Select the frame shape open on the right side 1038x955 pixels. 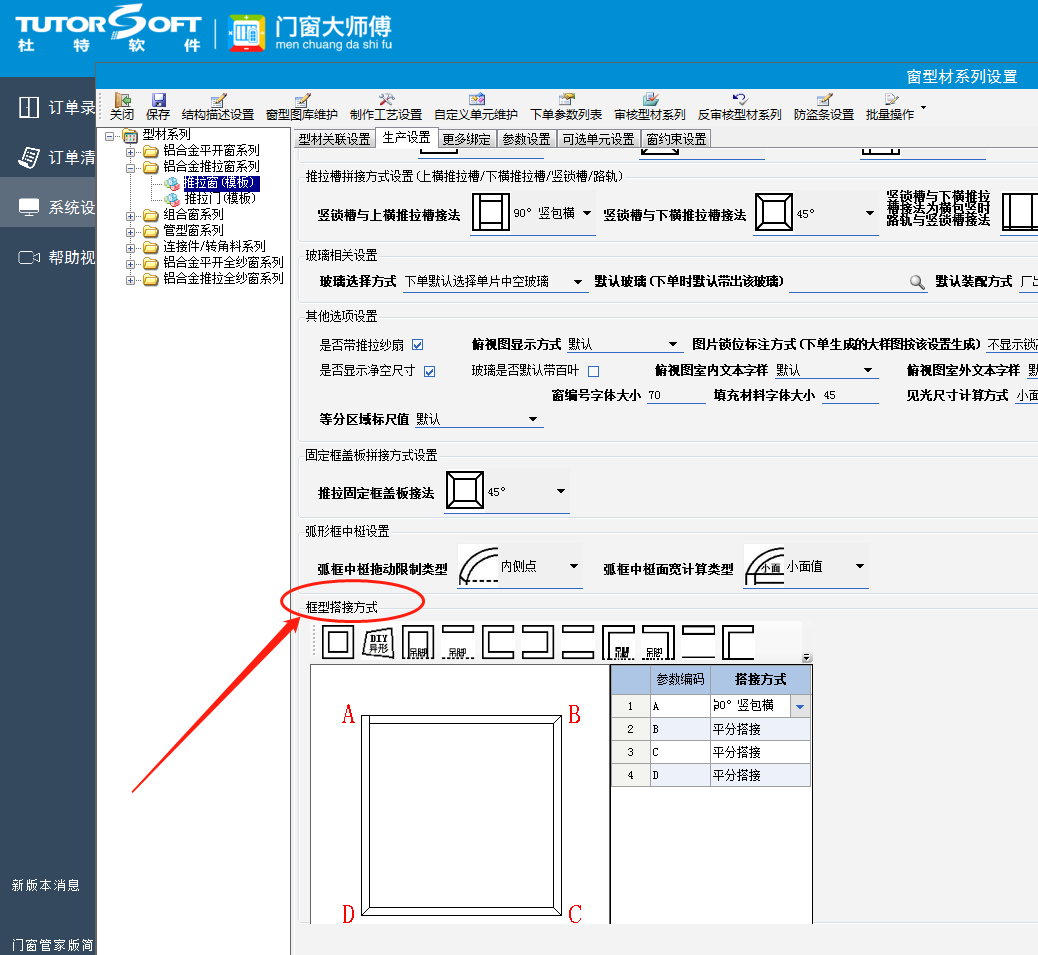(x=498, y=642)
